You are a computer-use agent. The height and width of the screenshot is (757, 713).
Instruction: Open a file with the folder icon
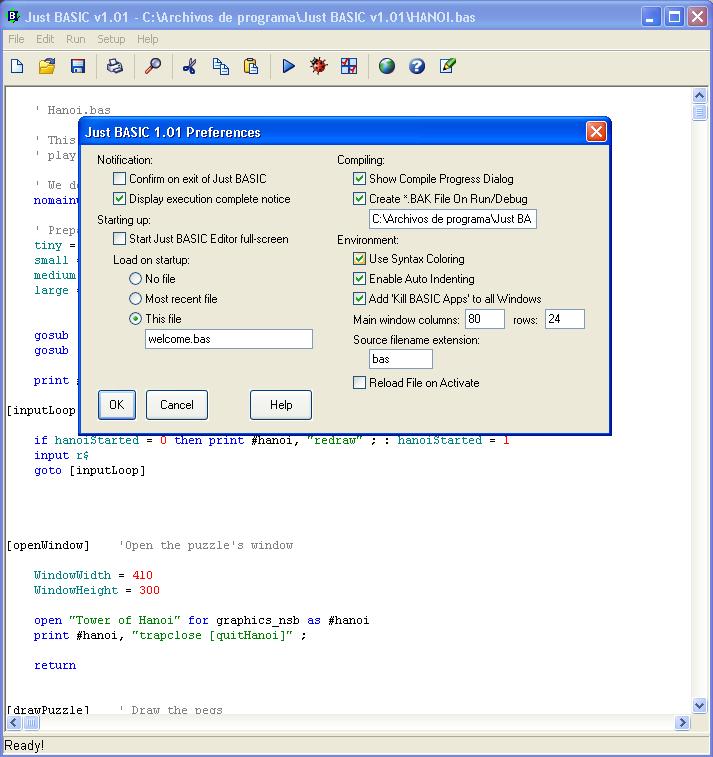coord(47,66)
